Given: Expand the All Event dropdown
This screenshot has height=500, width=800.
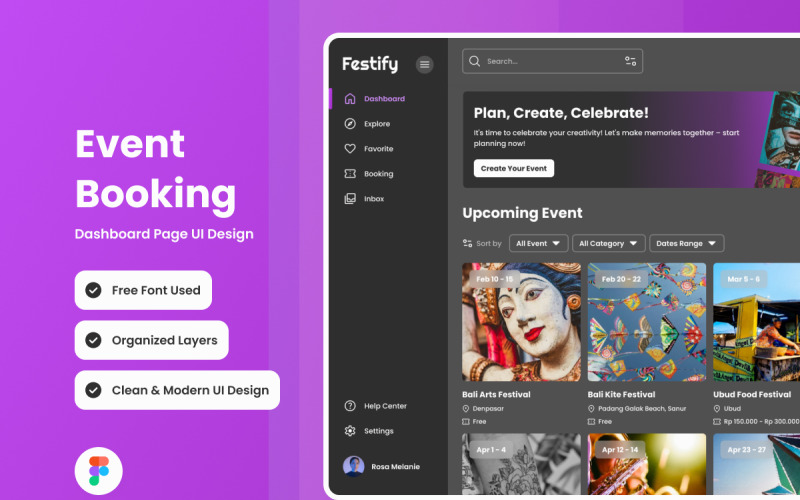Looking at the screenshot, I should (538, 243).
